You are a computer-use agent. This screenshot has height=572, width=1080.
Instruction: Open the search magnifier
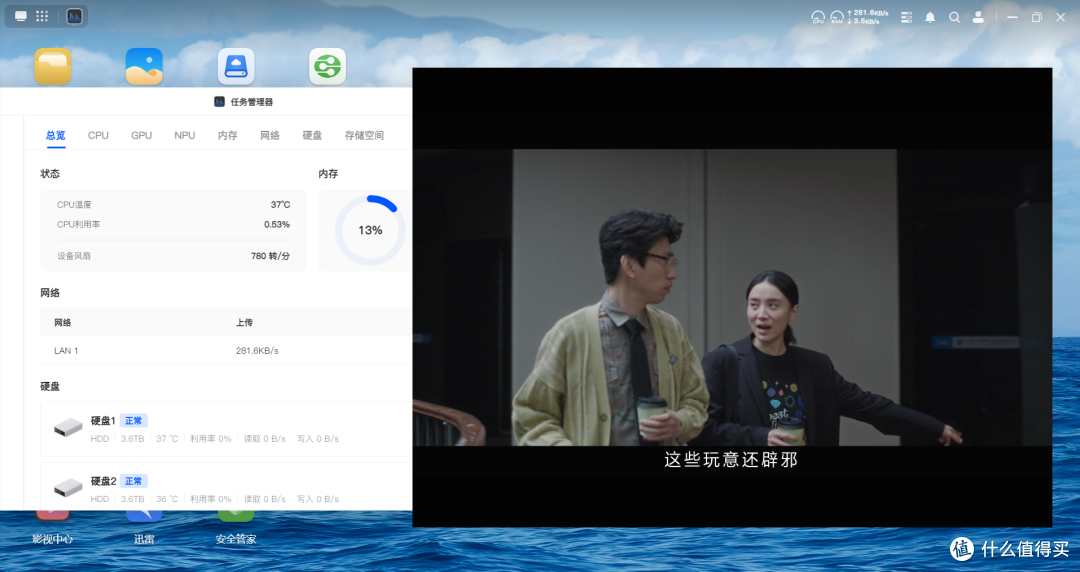coord(954,17)
